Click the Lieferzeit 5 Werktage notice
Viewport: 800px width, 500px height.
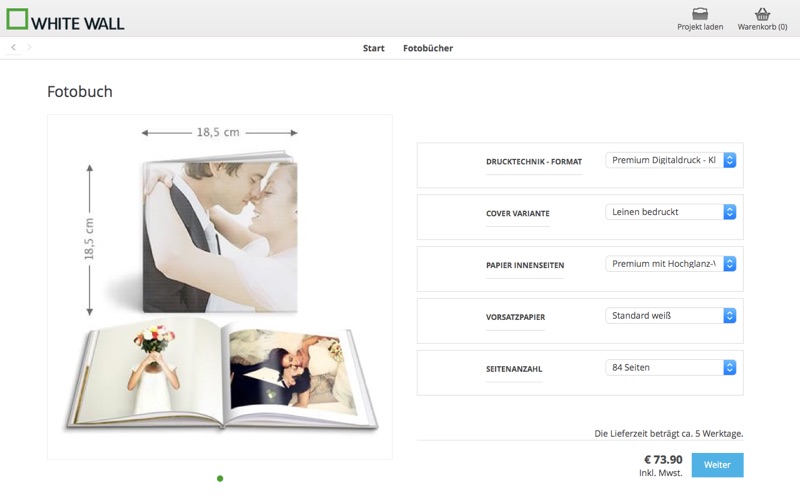click(668, 434)
